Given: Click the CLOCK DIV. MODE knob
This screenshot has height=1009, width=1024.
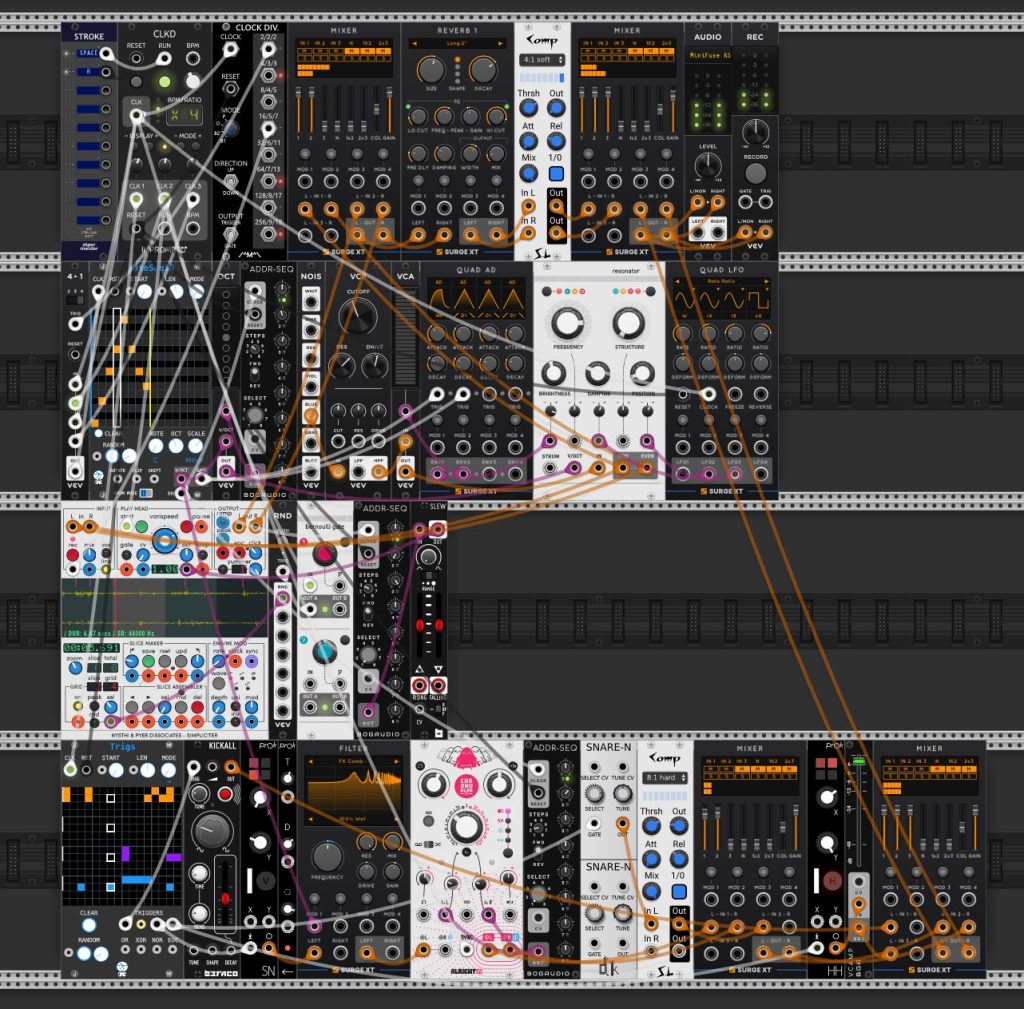Looking at the screenshot, I should [230, 129].
